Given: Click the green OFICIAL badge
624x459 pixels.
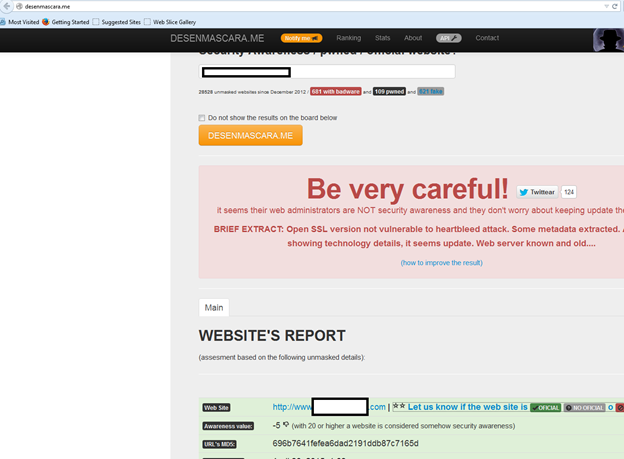Looking at the screenshot, I should tap(545, 407).
